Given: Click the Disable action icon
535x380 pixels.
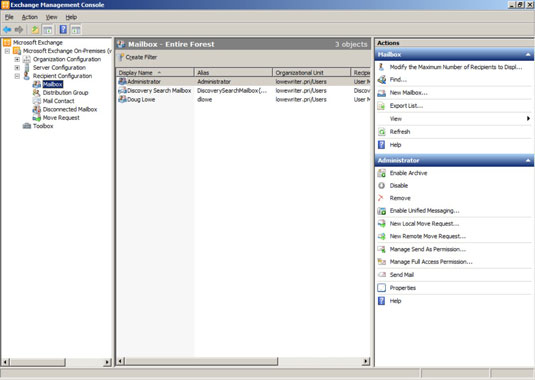Looking at the screenshot, I should pos(381,186).
